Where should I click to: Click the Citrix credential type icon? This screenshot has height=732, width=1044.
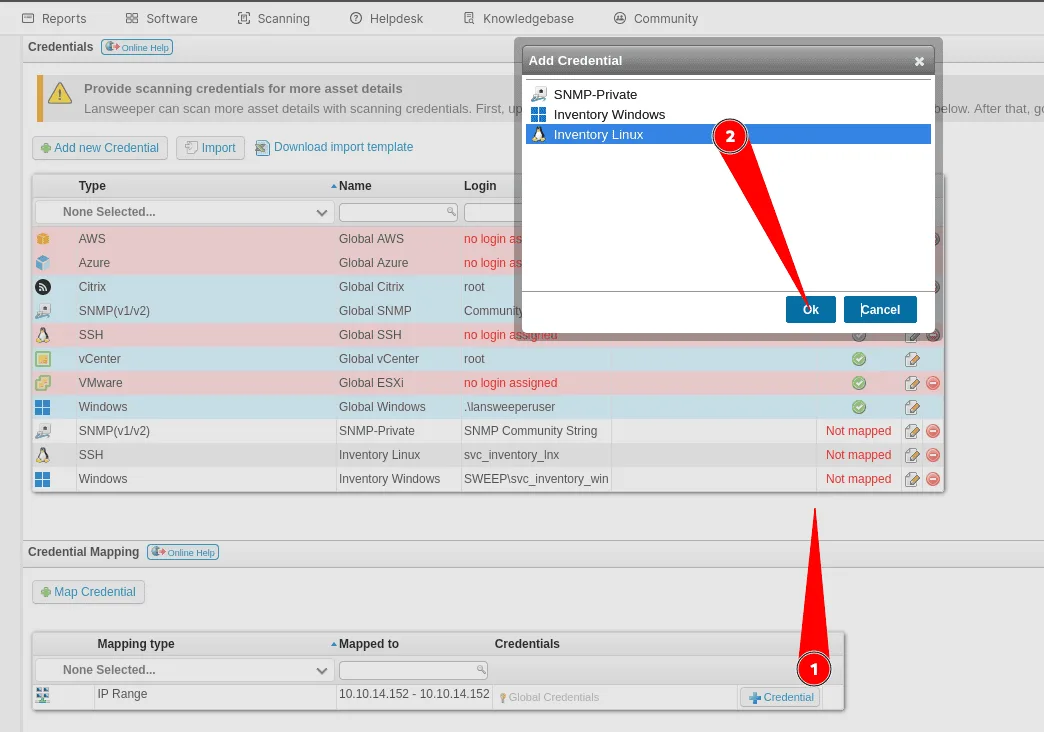tap(43, 287)
